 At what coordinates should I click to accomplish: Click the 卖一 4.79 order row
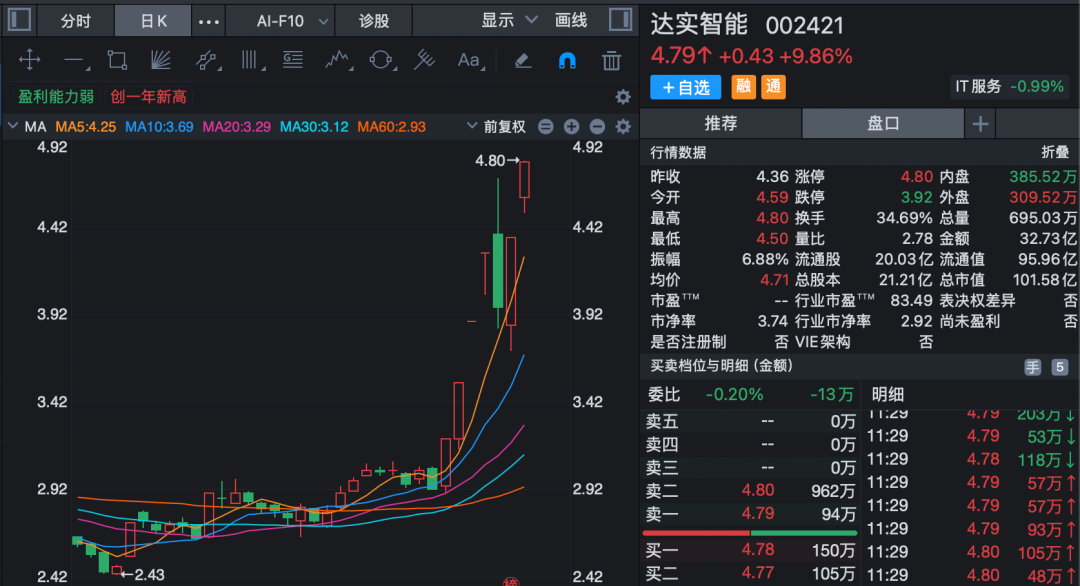[750, 514]
